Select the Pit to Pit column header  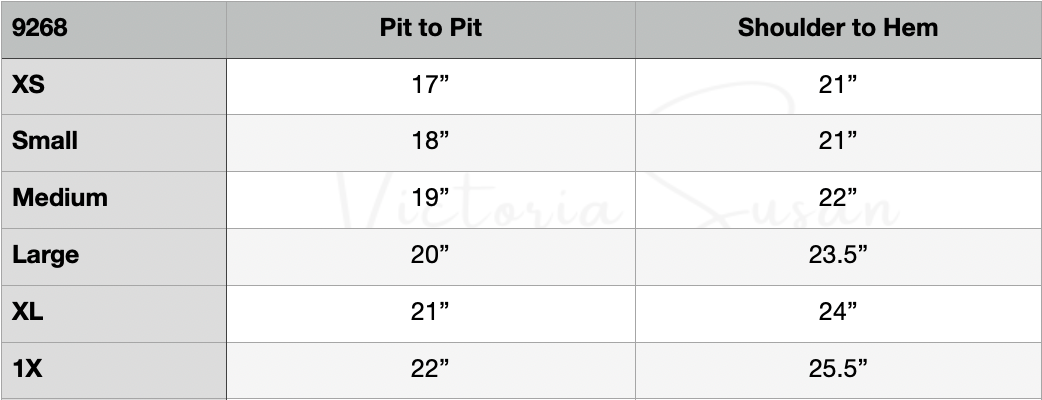431,28
